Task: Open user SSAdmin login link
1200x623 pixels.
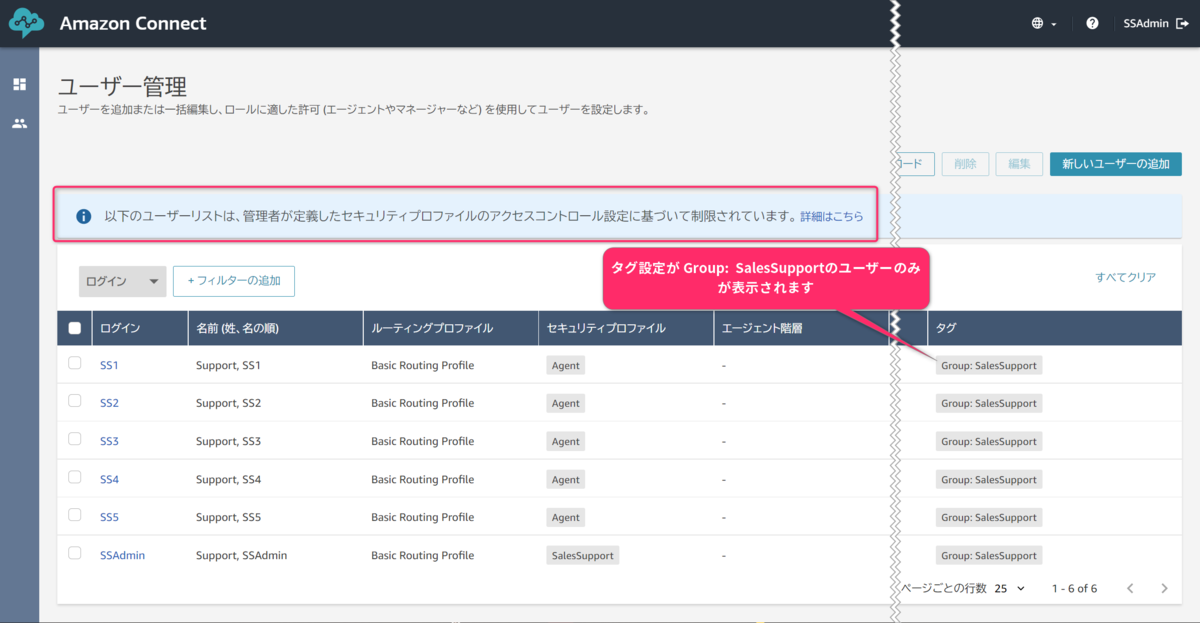Action: (x=122, y=555)
